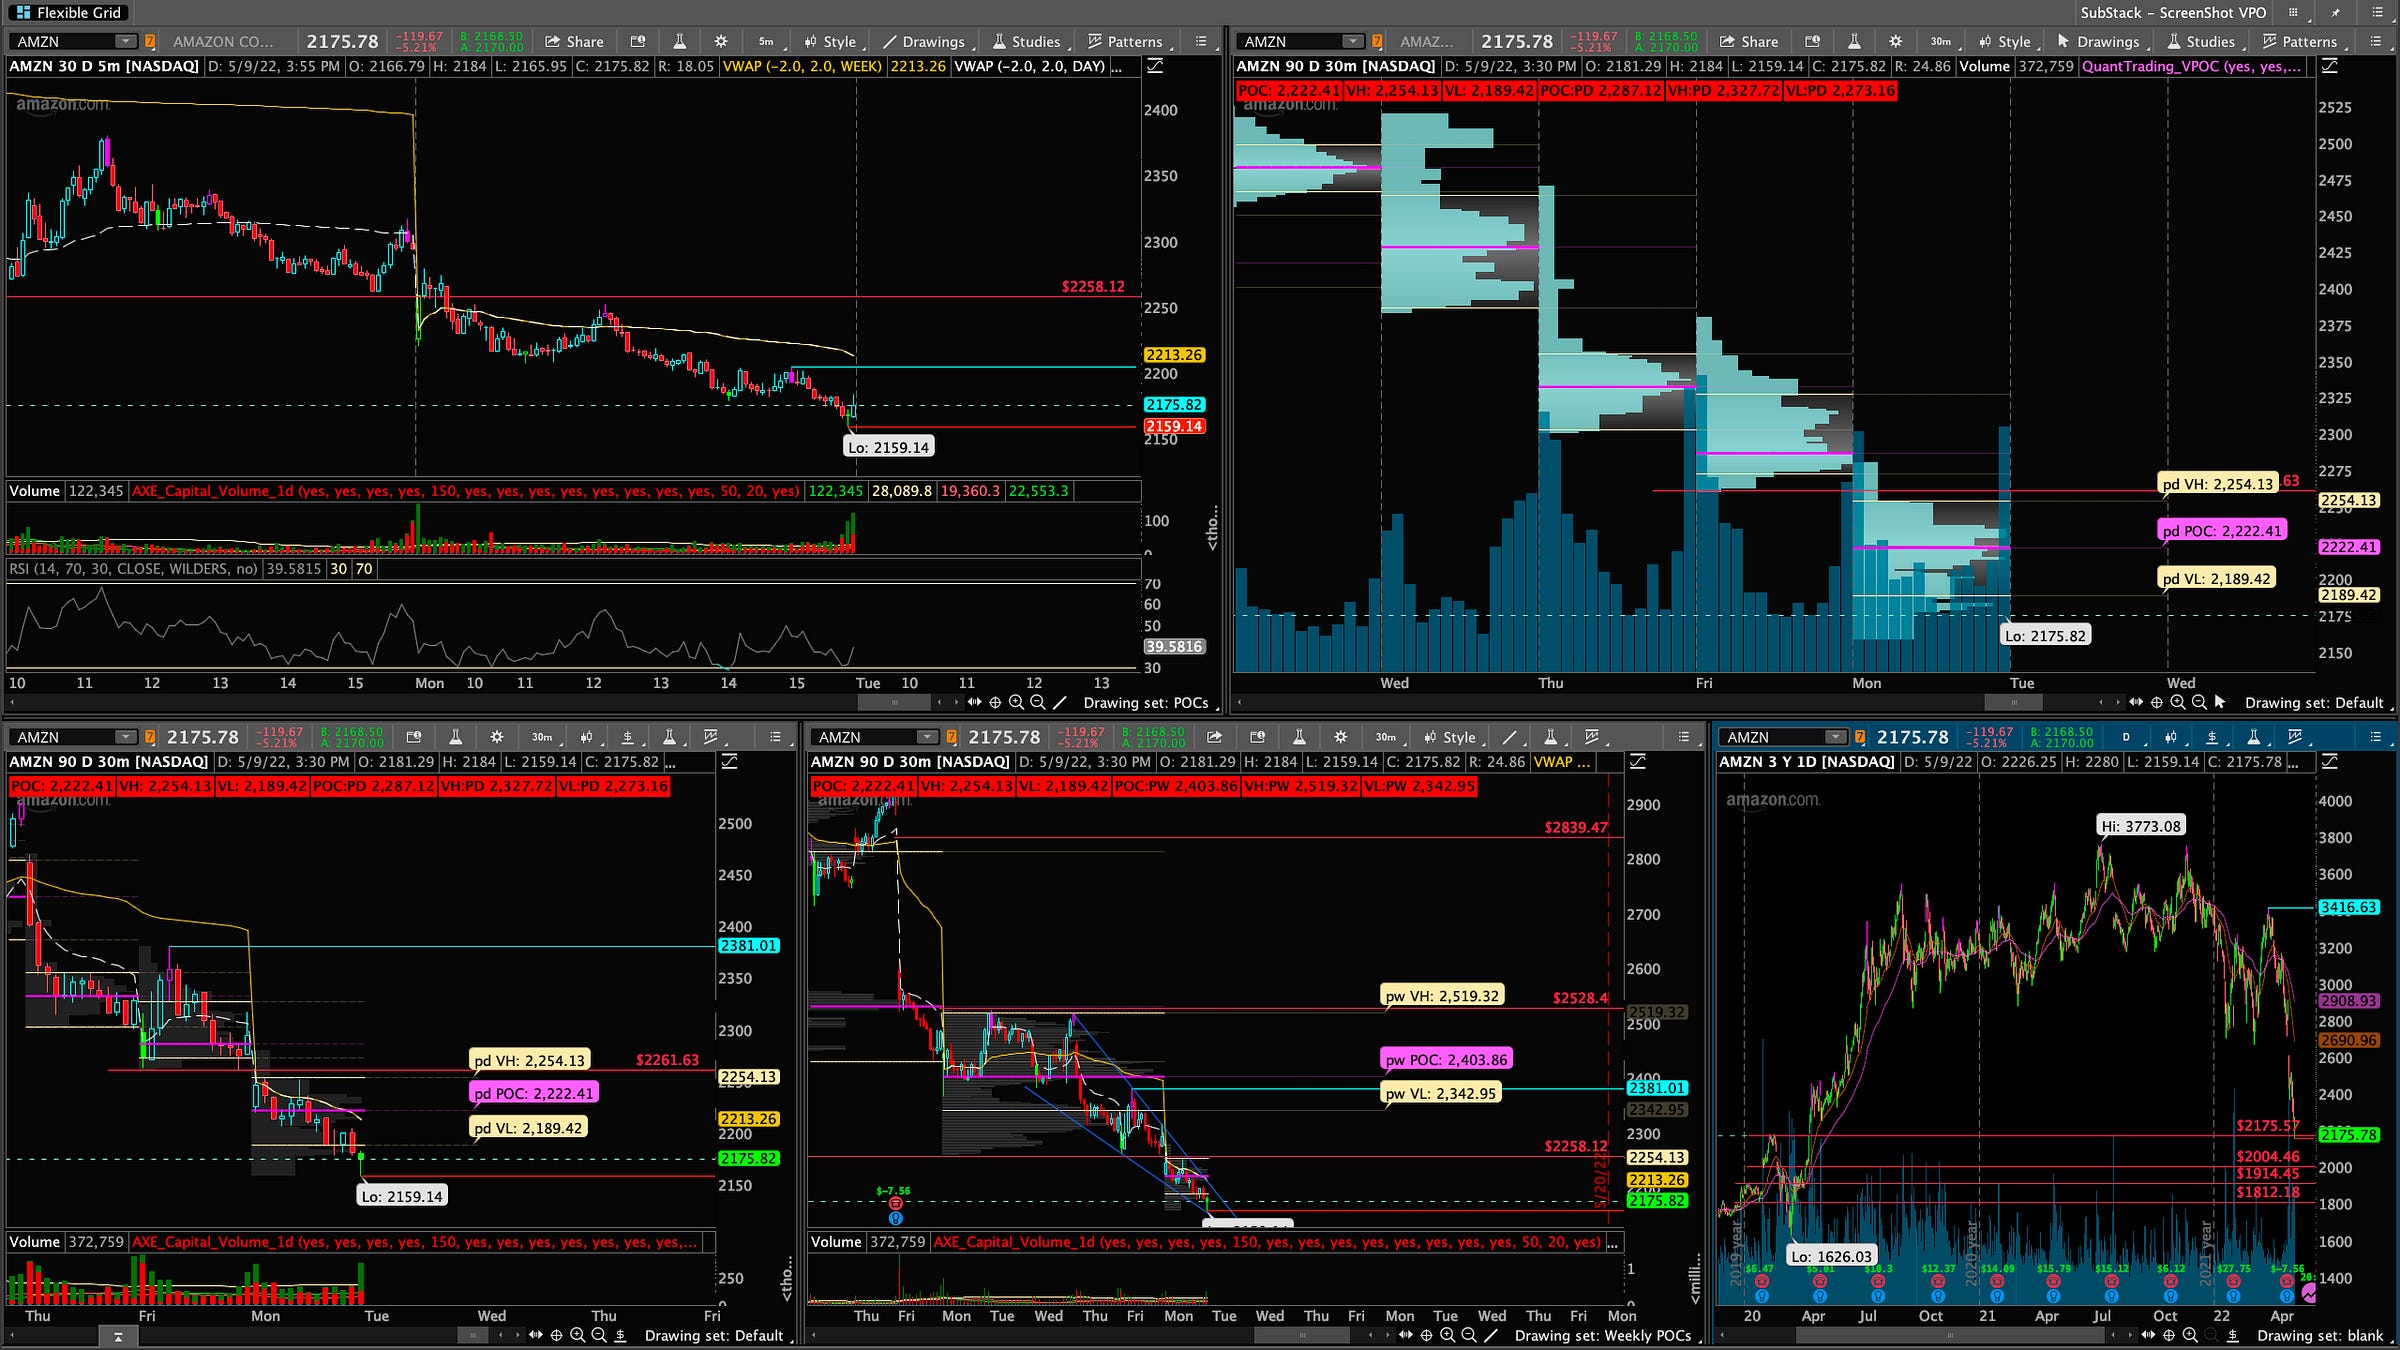Open 30m timeframe selector in the volume profile chart
This screenshot has height=1350, width=2400.
1942,41
